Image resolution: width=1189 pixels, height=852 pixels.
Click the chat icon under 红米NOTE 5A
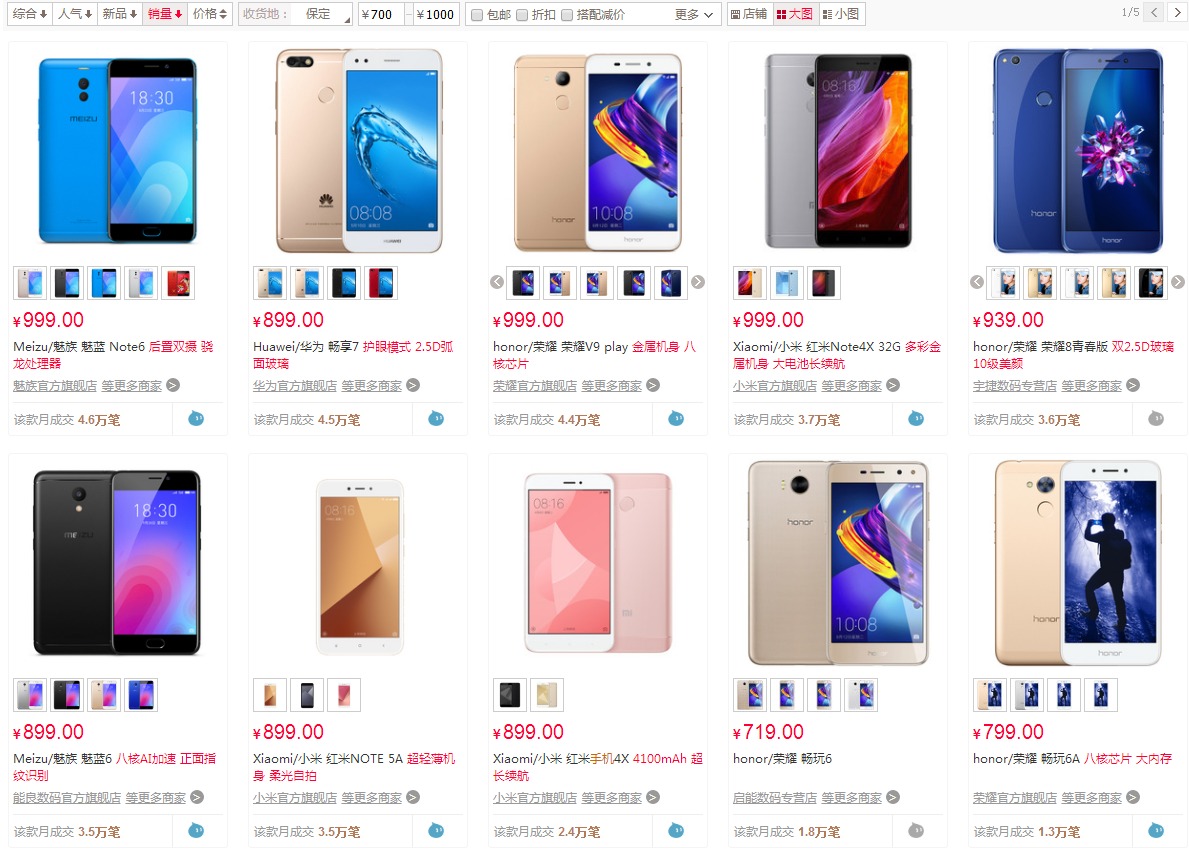436,831
